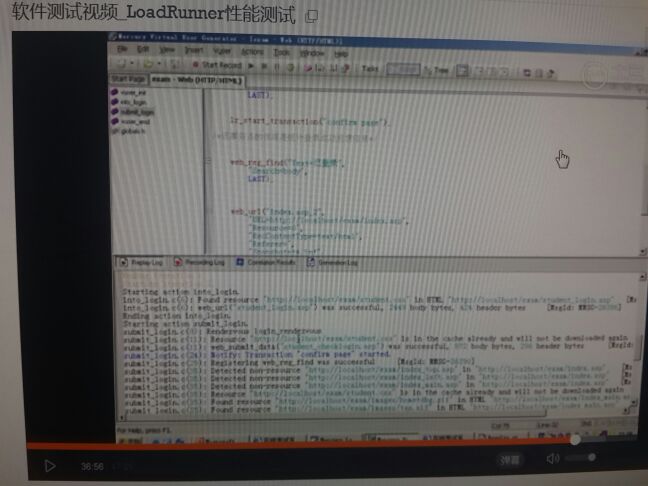
Task: Click the Run (play) toolbar icon
Action: [251, 66]
